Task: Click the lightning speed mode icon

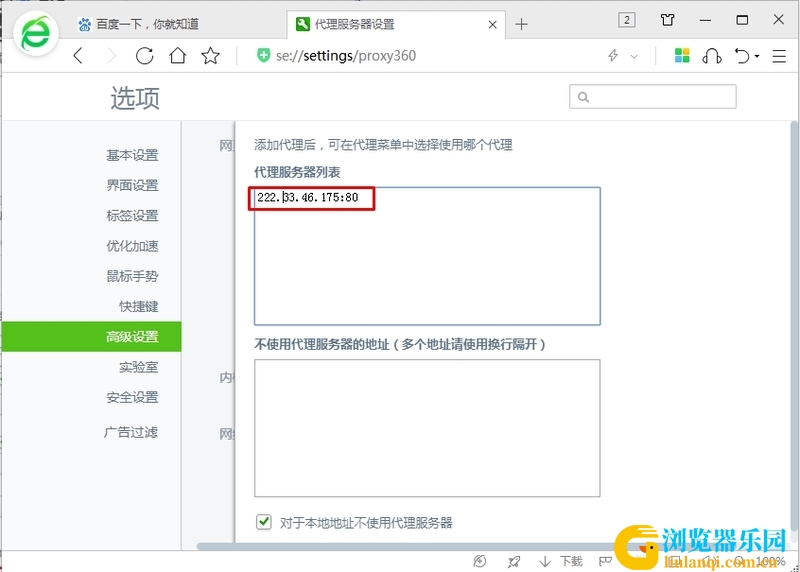Action: pyautogui.click(x=613, y=55)
